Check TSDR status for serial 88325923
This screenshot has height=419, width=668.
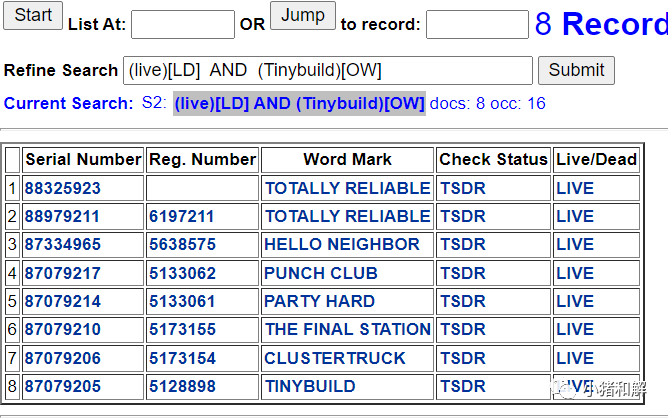pyautogui.click(x=463, y=188)
